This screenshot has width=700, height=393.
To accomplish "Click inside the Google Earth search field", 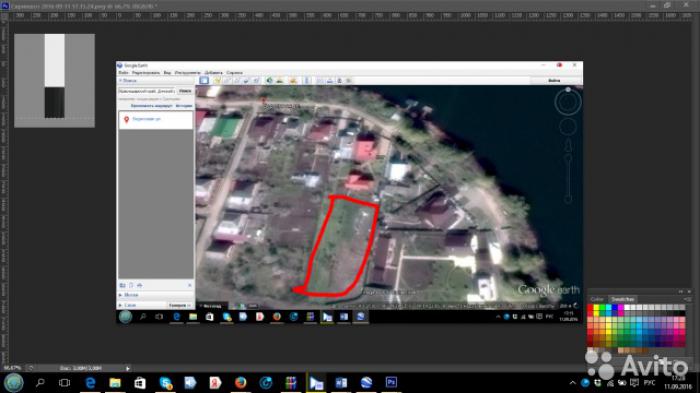I will click(x=147, y=91).
